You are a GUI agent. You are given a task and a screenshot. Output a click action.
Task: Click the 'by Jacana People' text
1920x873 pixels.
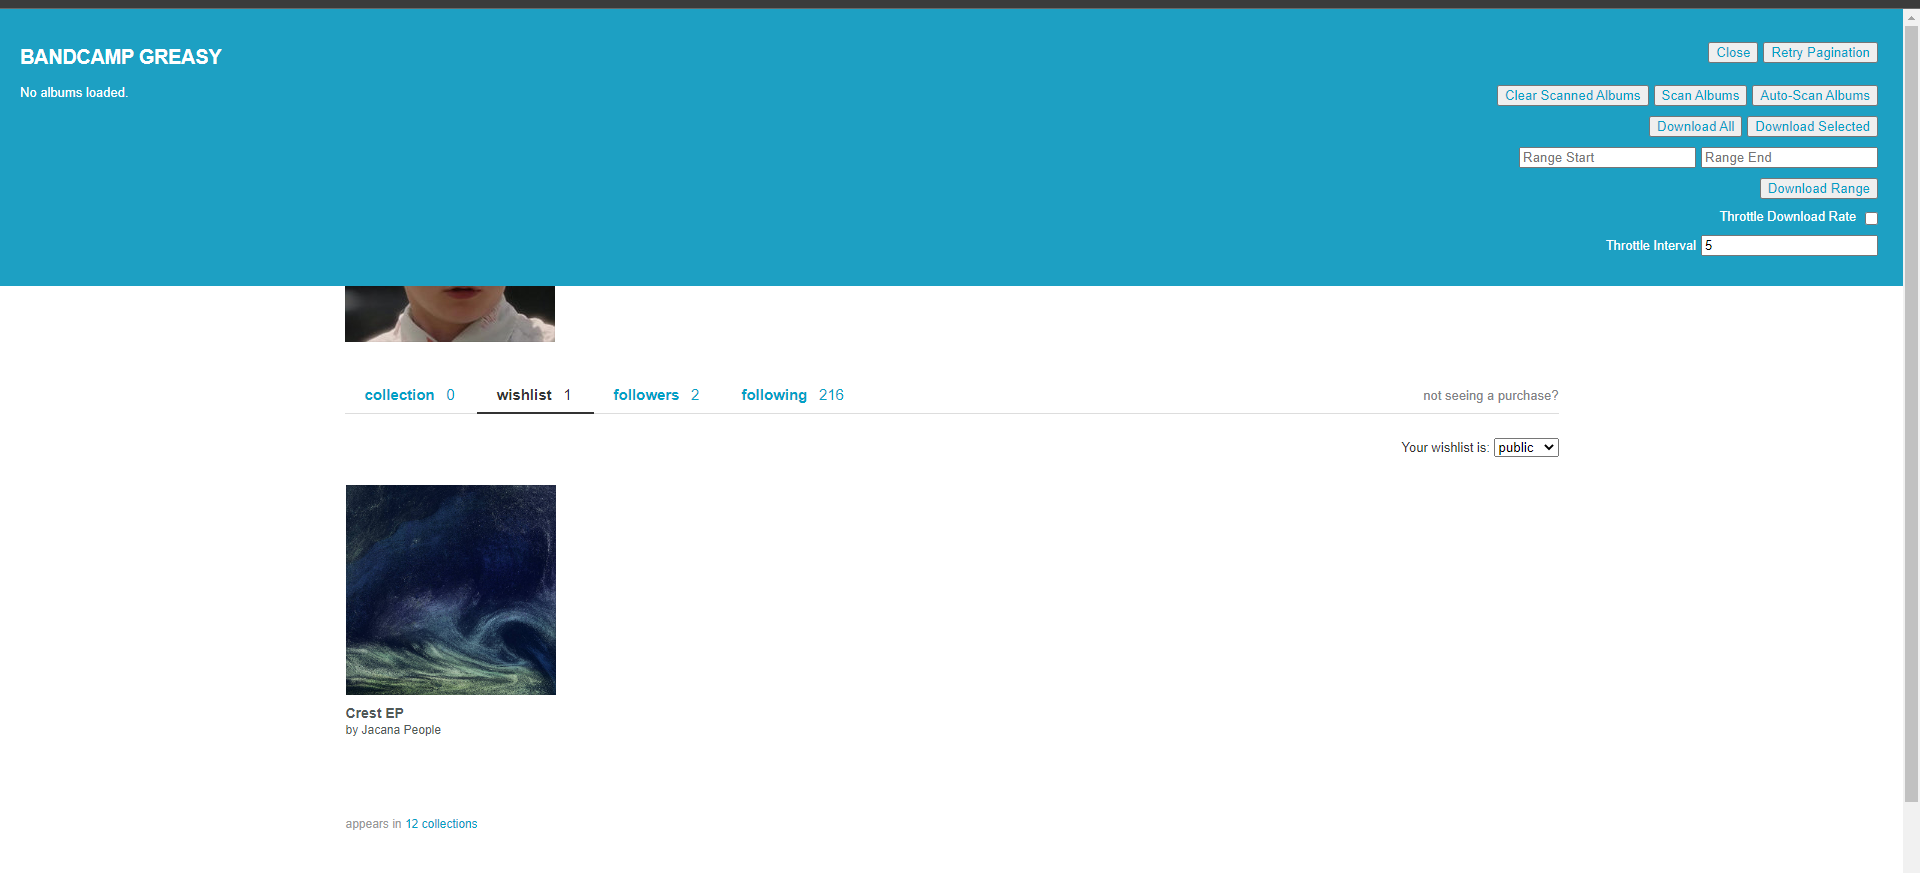point(393,730)
